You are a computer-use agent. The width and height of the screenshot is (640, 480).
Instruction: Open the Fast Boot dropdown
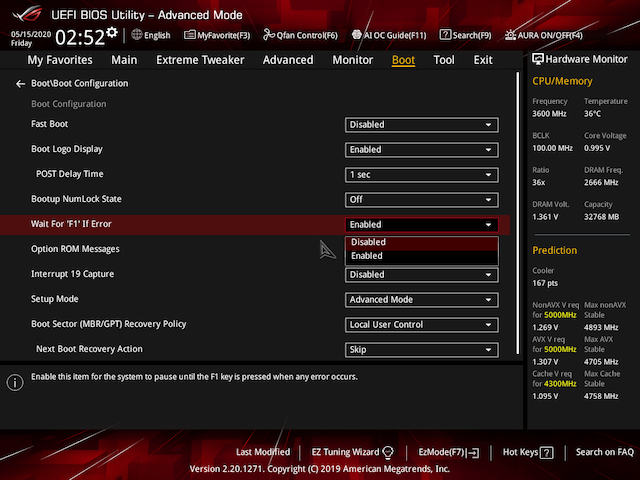(x=422, y=125)
